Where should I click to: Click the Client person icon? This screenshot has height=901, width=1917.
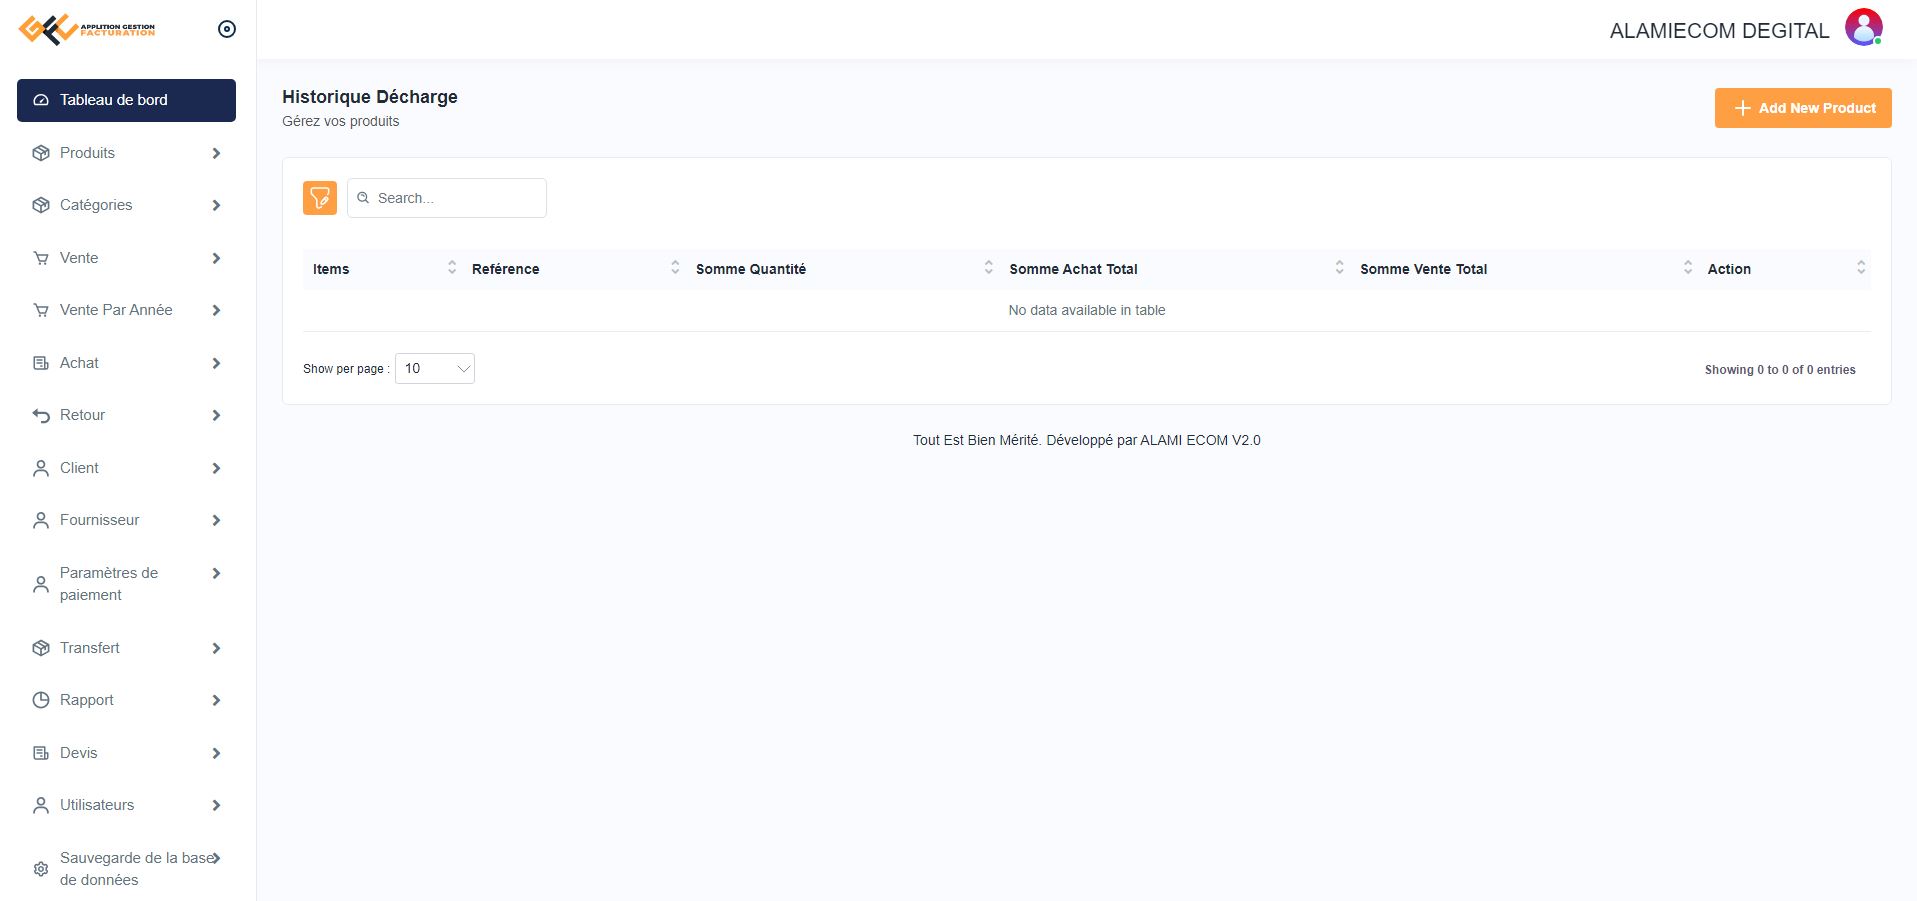point(41,469)
